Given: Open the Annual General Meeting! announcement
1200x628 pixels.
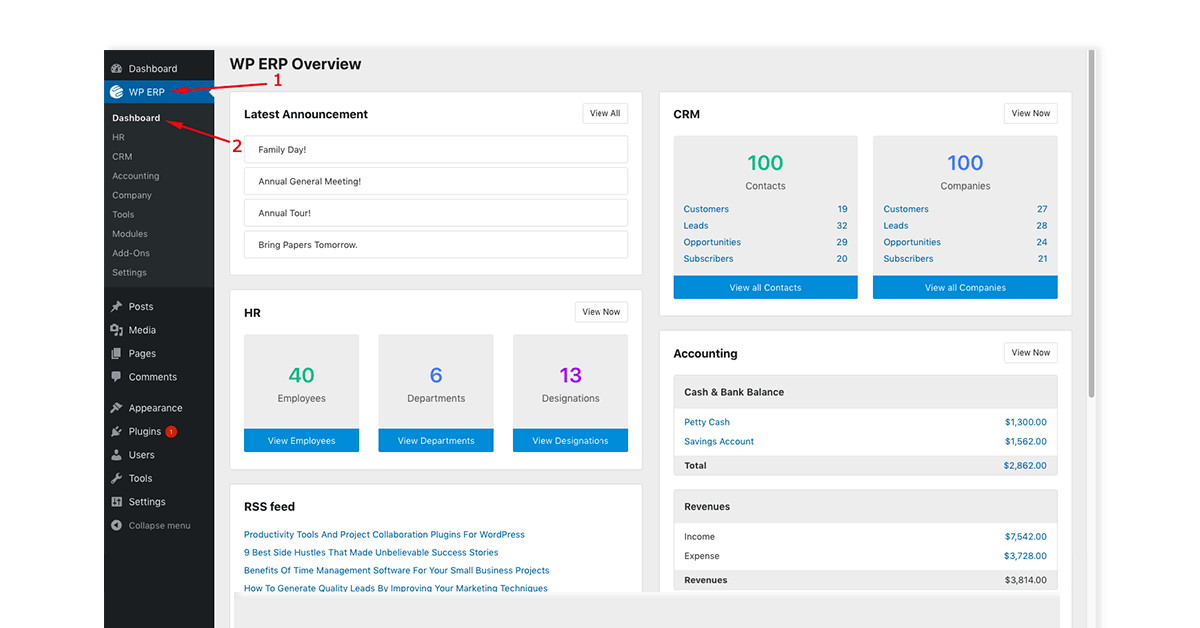Looking at the screenshot, I should pyautogui.click(x=436, y=182).
